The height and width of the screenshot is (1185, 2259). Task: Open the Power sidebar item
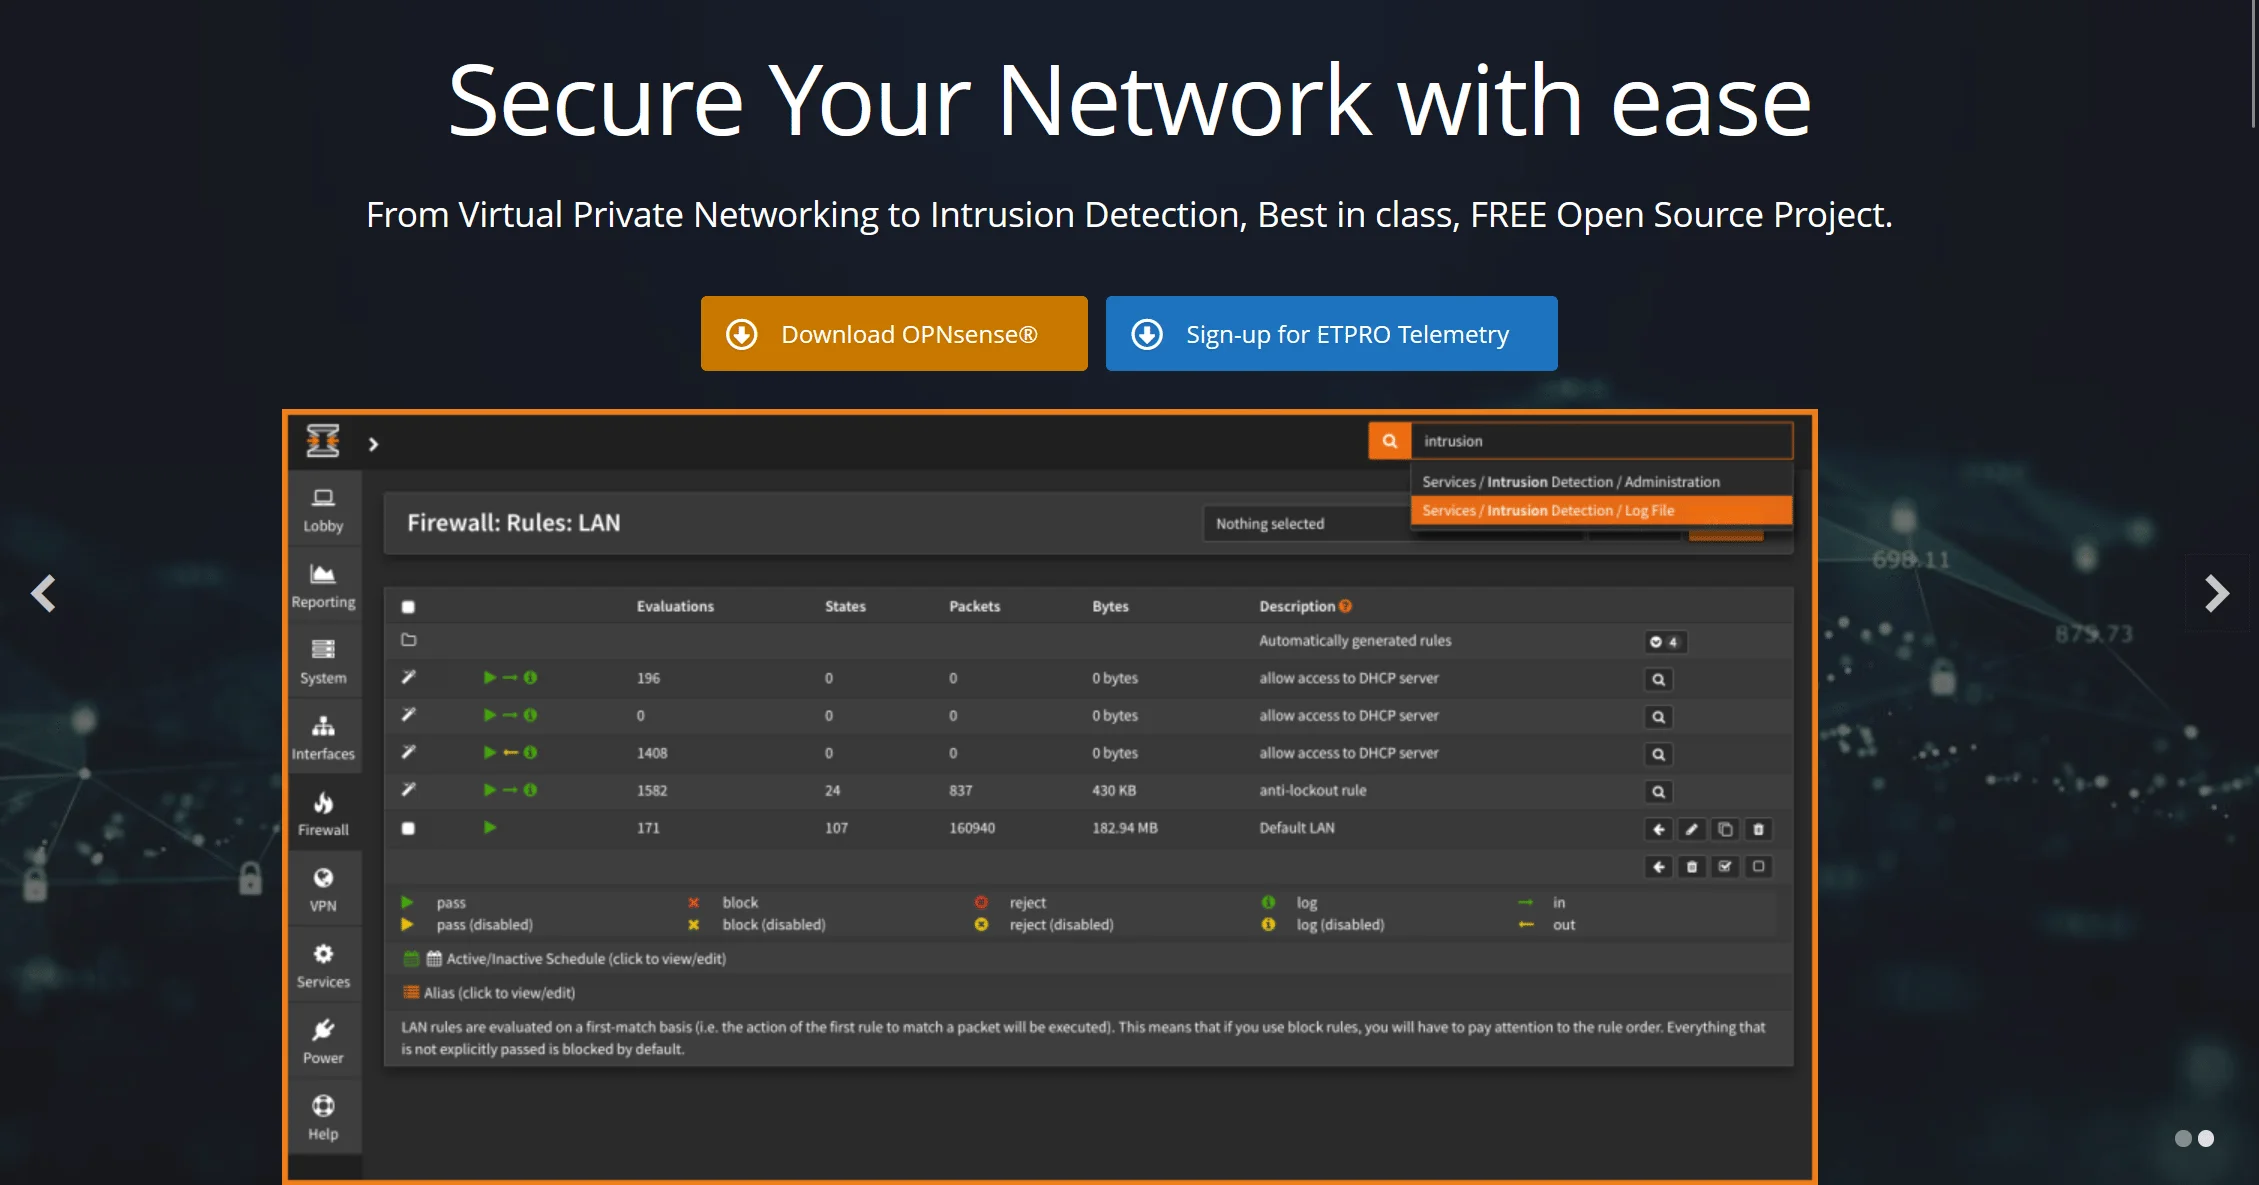click(x=323, y=1042)
